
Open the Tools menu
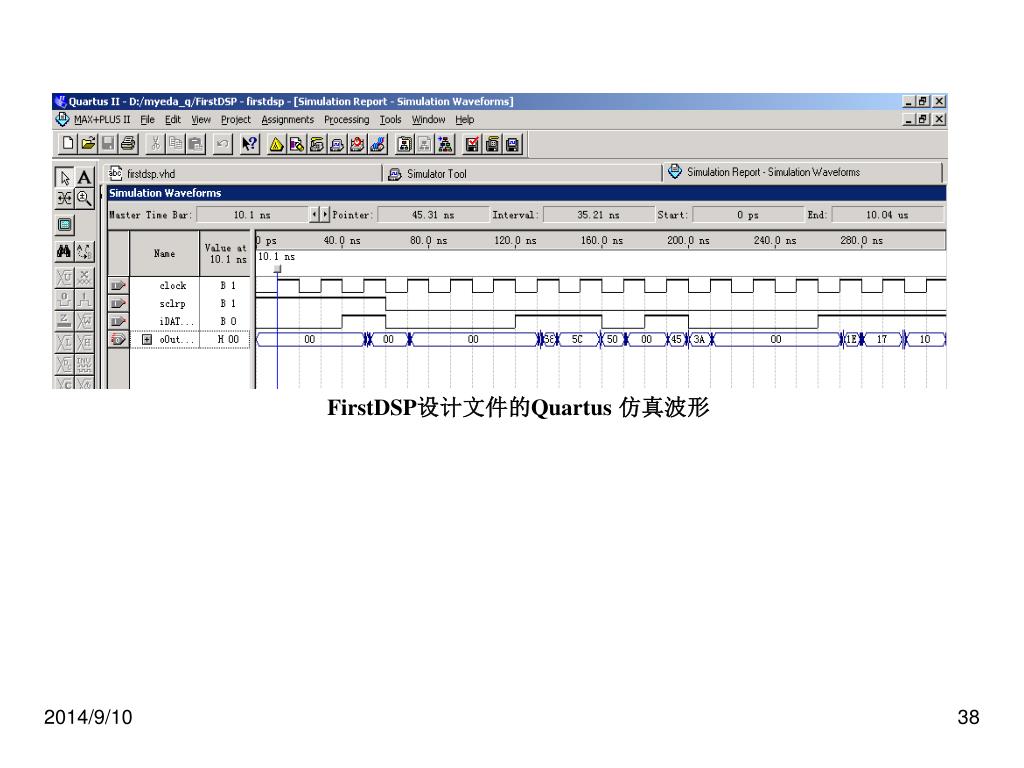[391, 120]
